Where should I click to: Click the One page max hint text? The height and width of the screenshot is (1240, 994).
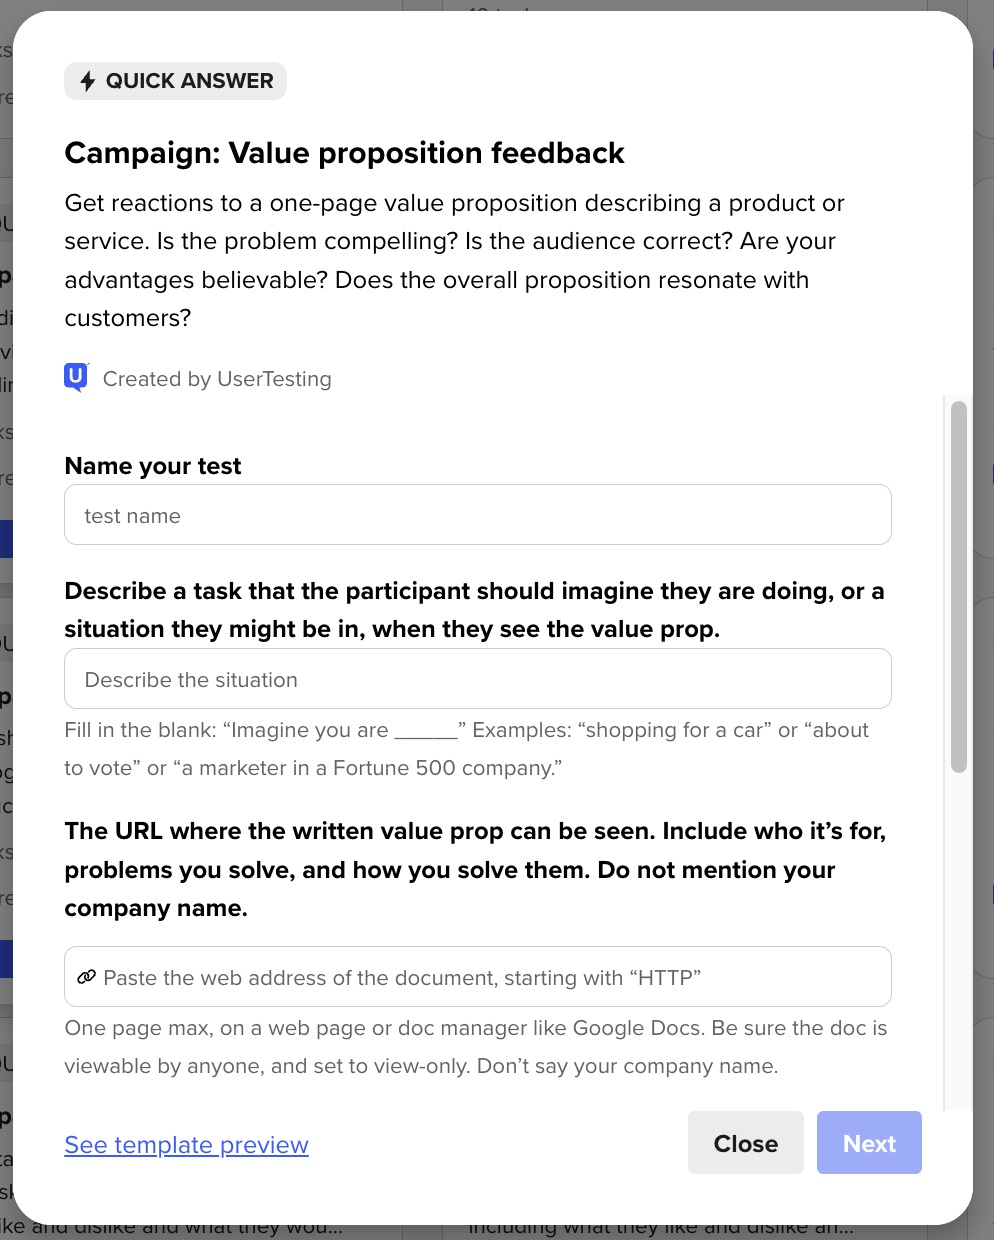tap(475, 1047)
